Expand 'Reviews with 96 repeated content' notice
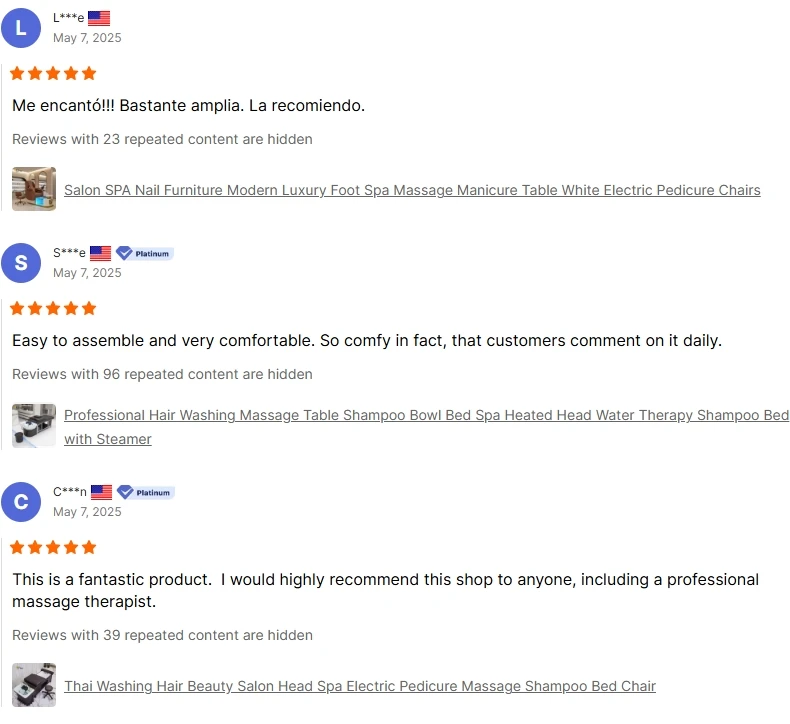This screenshot has height=724, width=790. [x=162, y=374]
